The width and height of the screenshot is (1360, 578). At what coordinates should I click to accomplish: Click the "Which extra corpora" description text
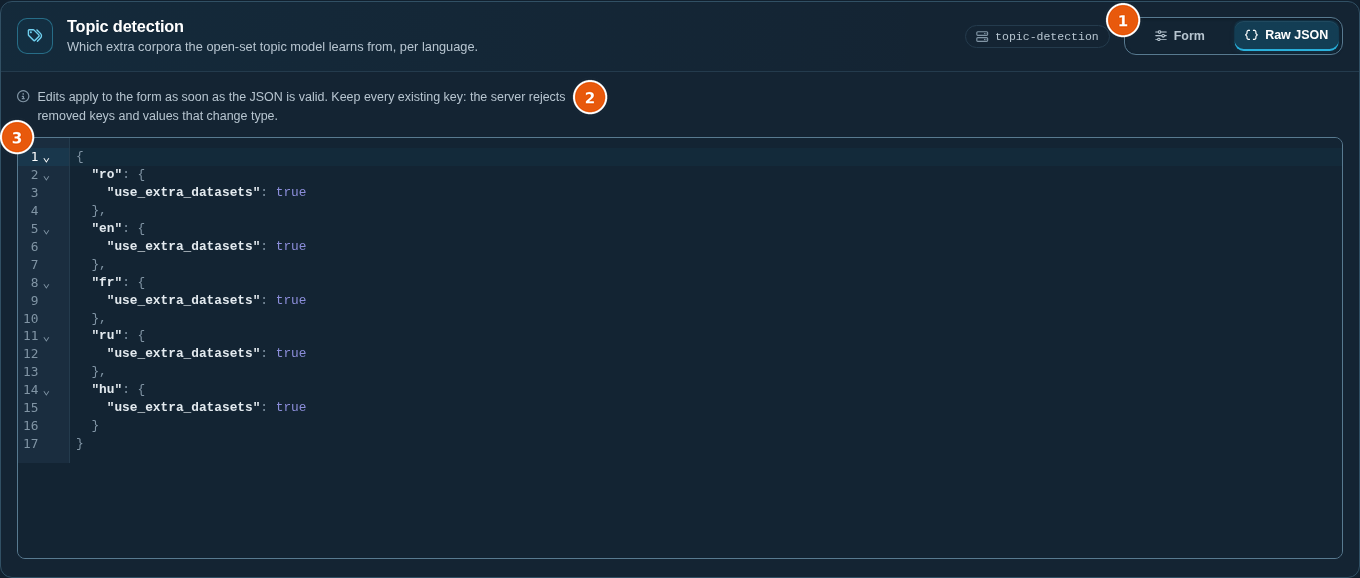point(272,46)
